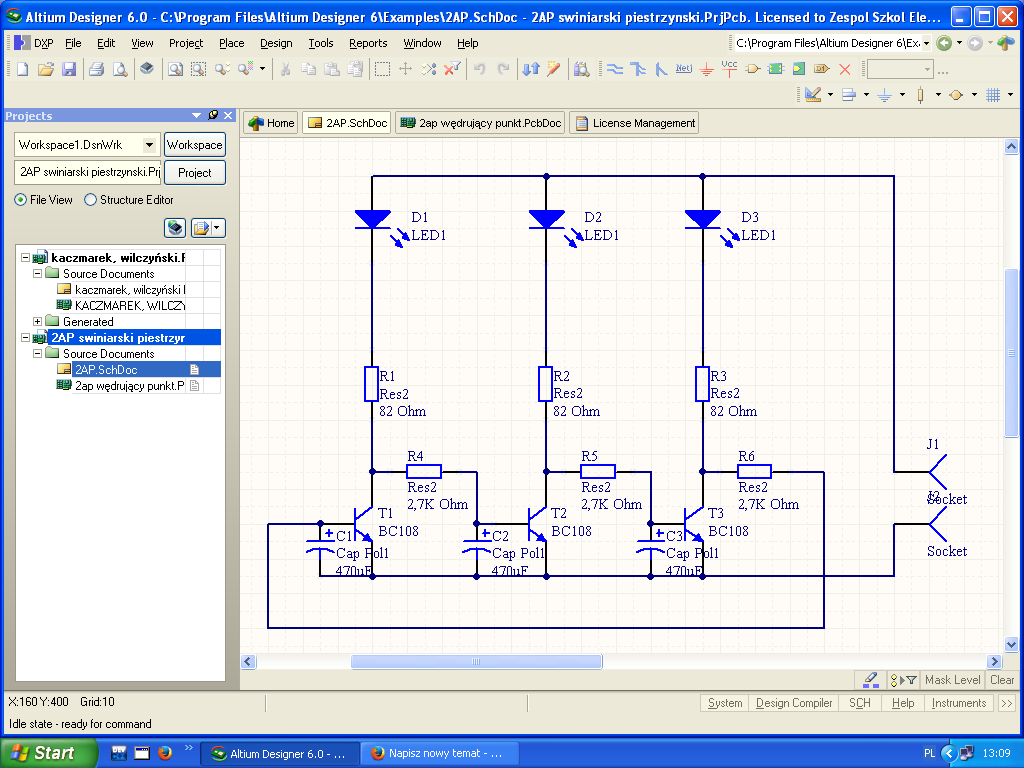Expand the Generated folder in tree
Screen dimensions: 1024x768
click(x=38, y=322)
